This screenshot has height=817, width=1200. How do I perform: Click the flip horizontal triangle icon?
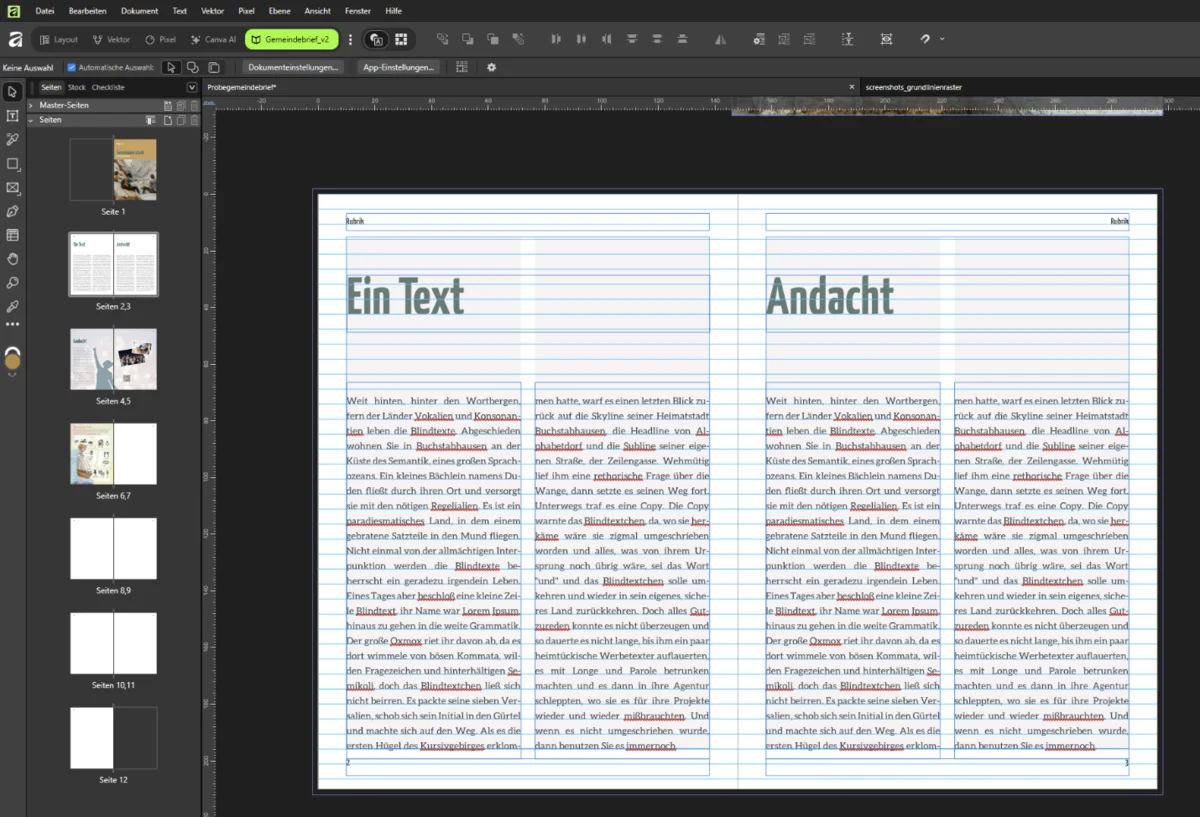click(720, 39)
